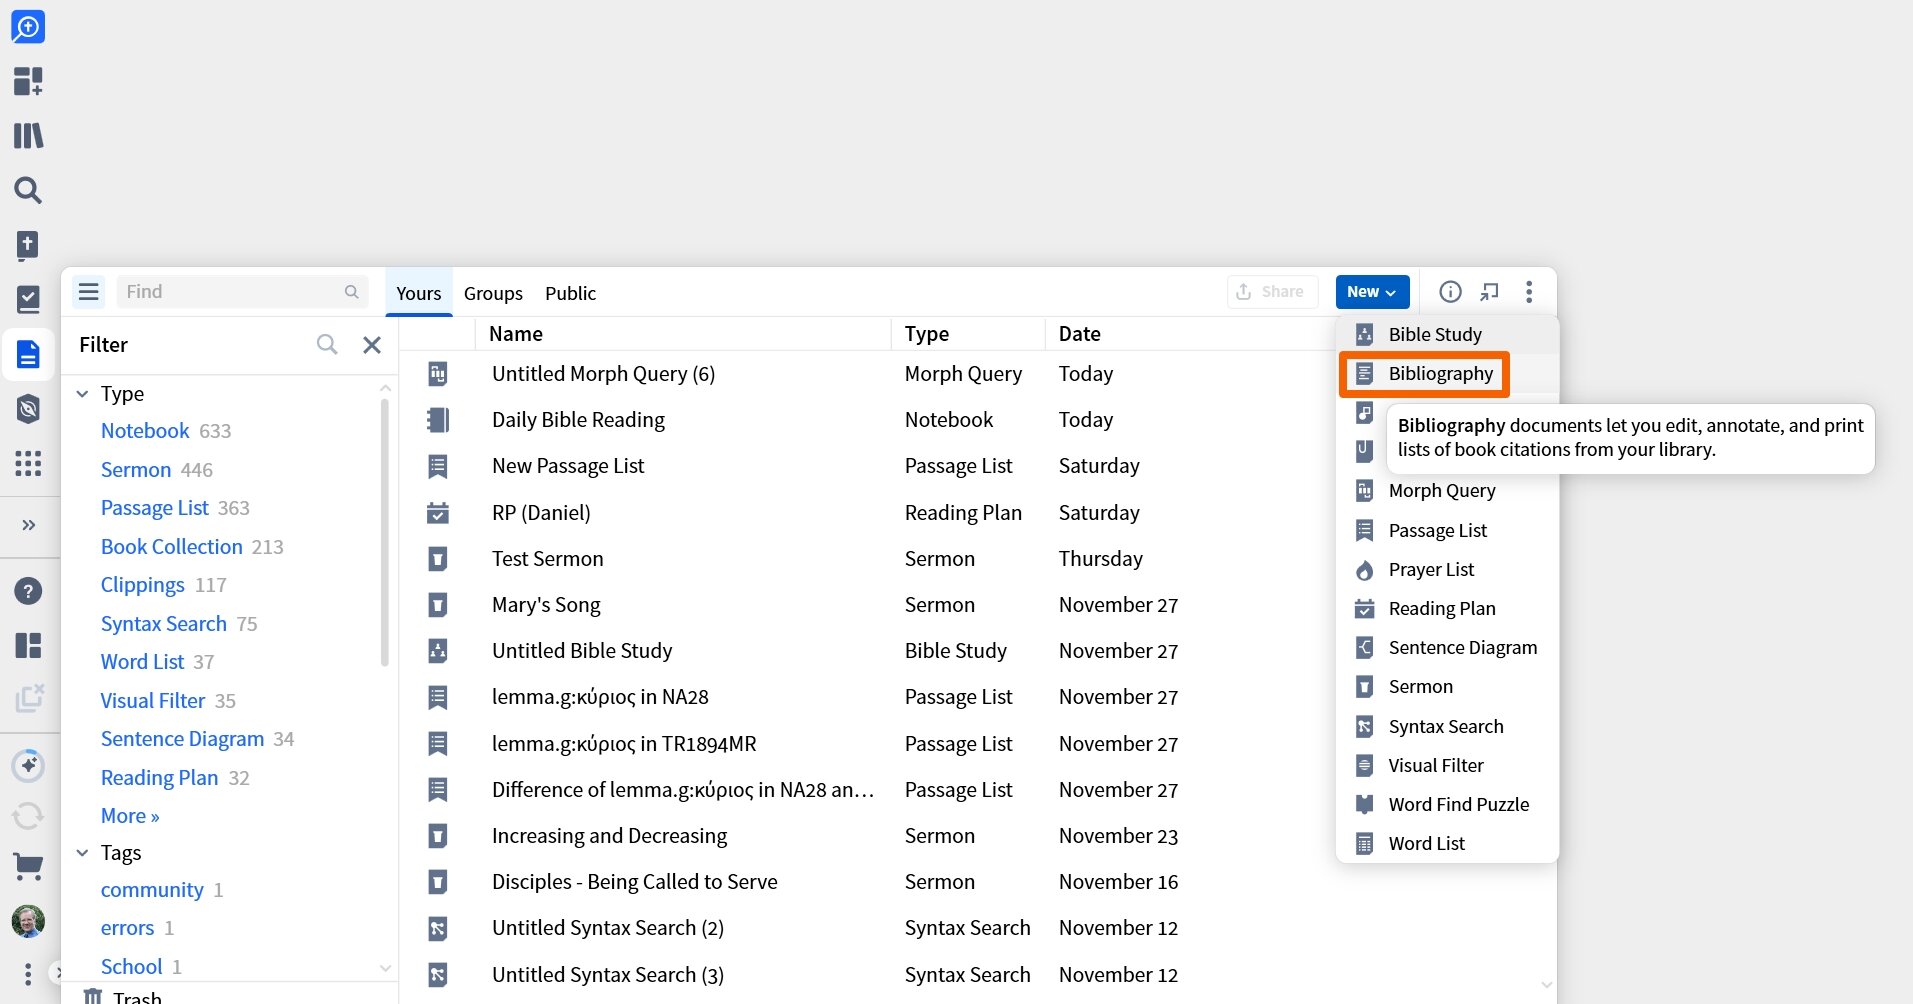This screenshot has height=1004, width=1913.
Task: Switch to the Groups tab
Action: [x=493, y=293]
